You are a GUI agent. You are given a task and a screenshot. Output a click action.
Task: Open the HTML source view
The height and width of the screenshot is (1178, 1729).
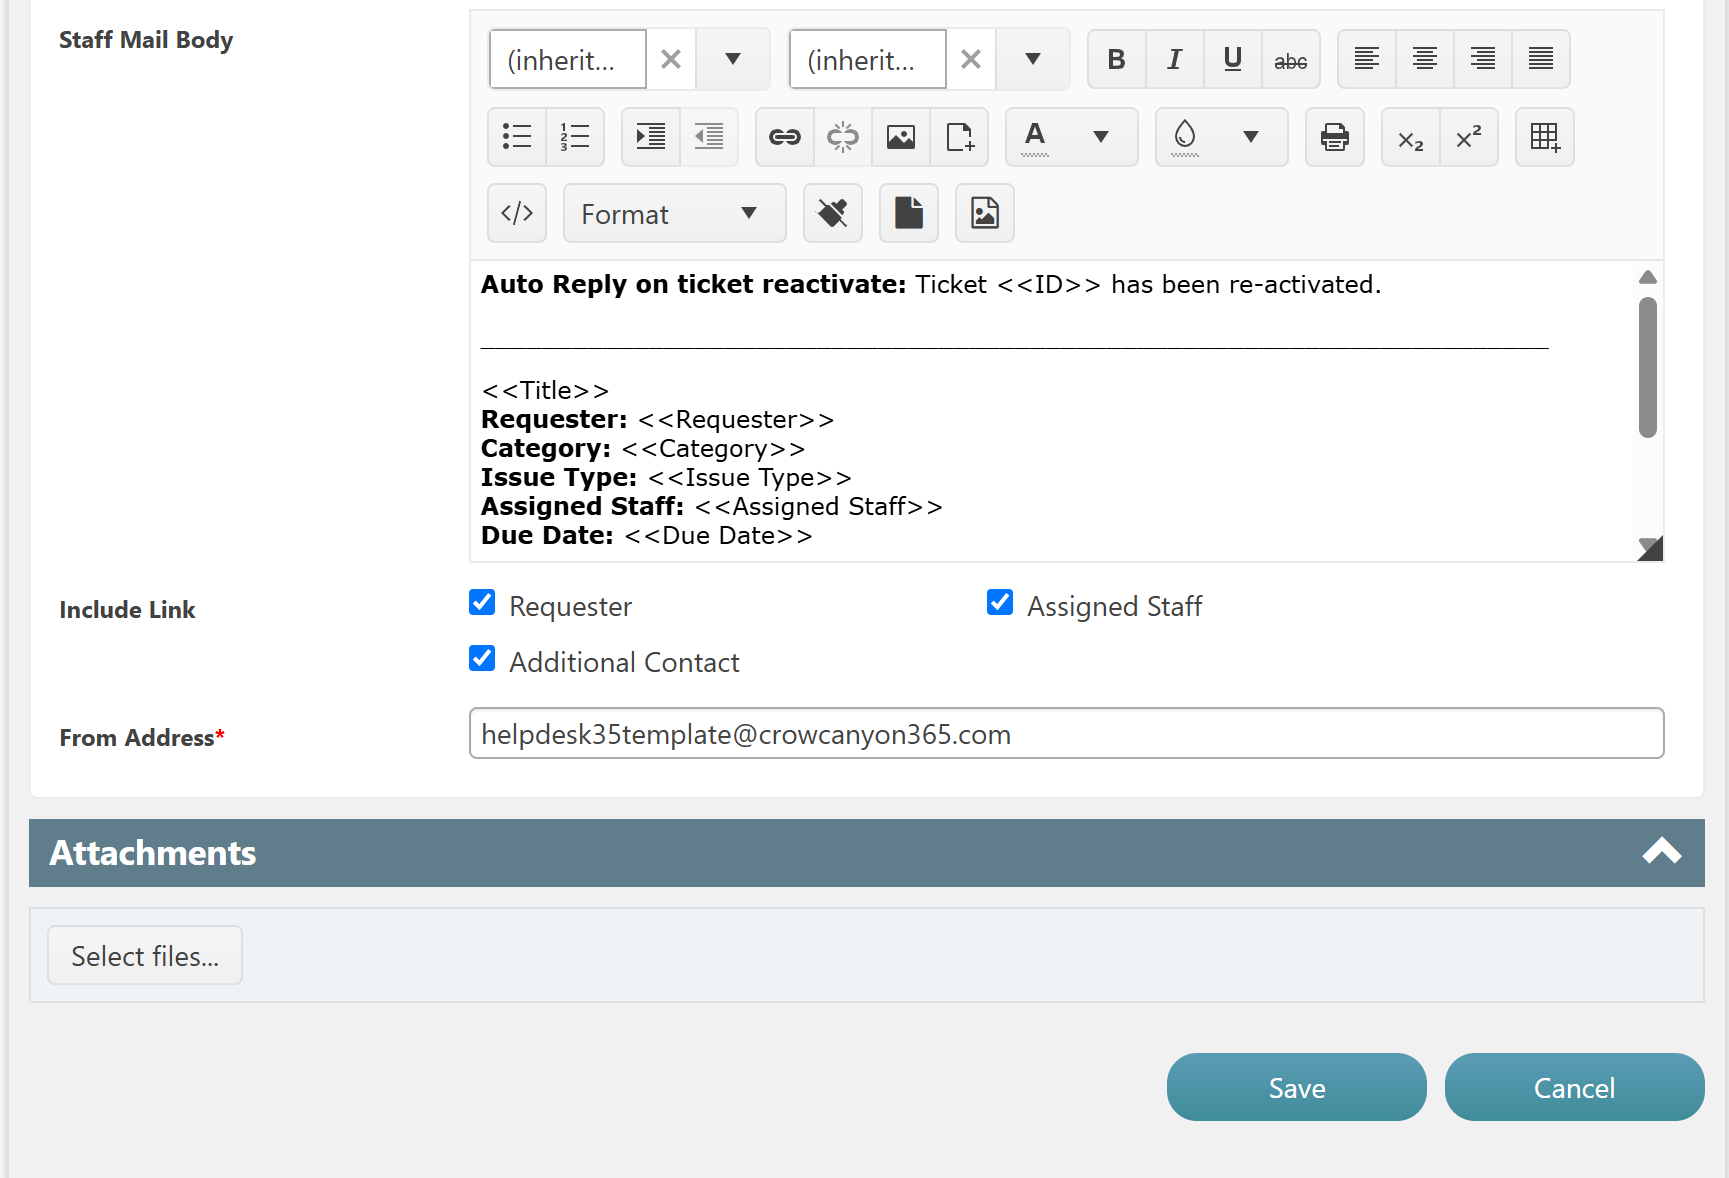517,213
